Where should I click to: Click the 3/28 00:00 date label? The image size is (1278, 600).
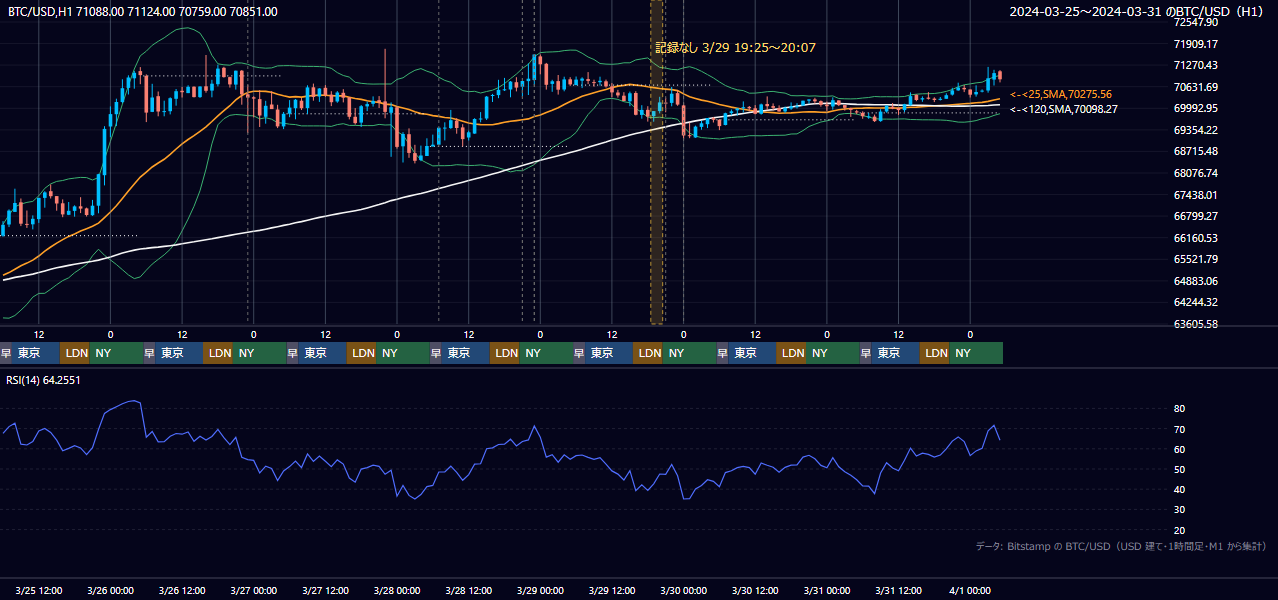[x=397, y=590]
